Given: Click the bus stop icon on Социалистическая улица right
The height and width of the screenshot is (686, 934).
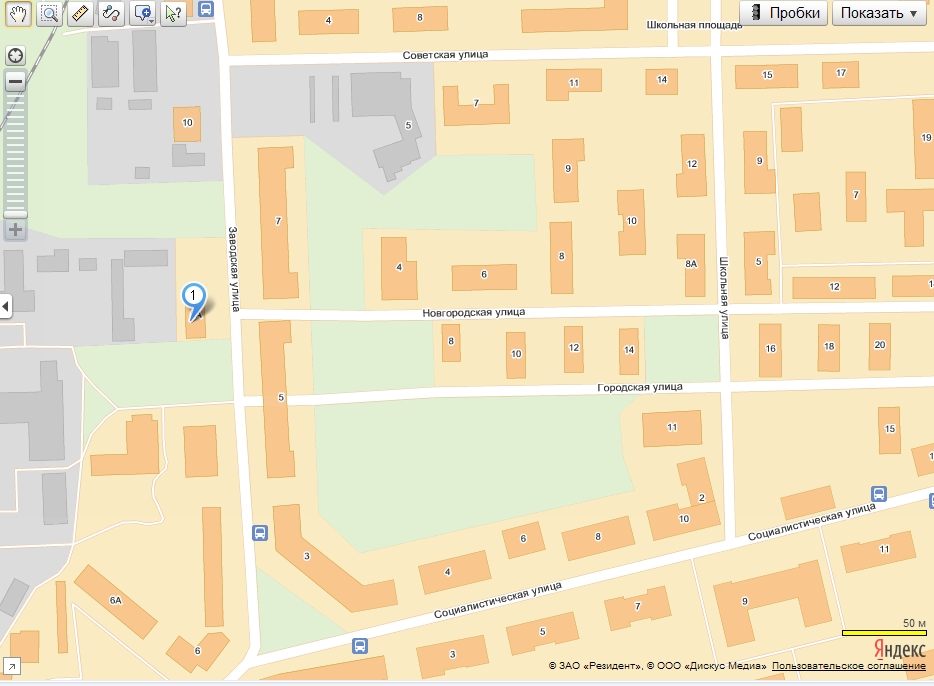Looking at the screenshot, I should tap(878, 494).
